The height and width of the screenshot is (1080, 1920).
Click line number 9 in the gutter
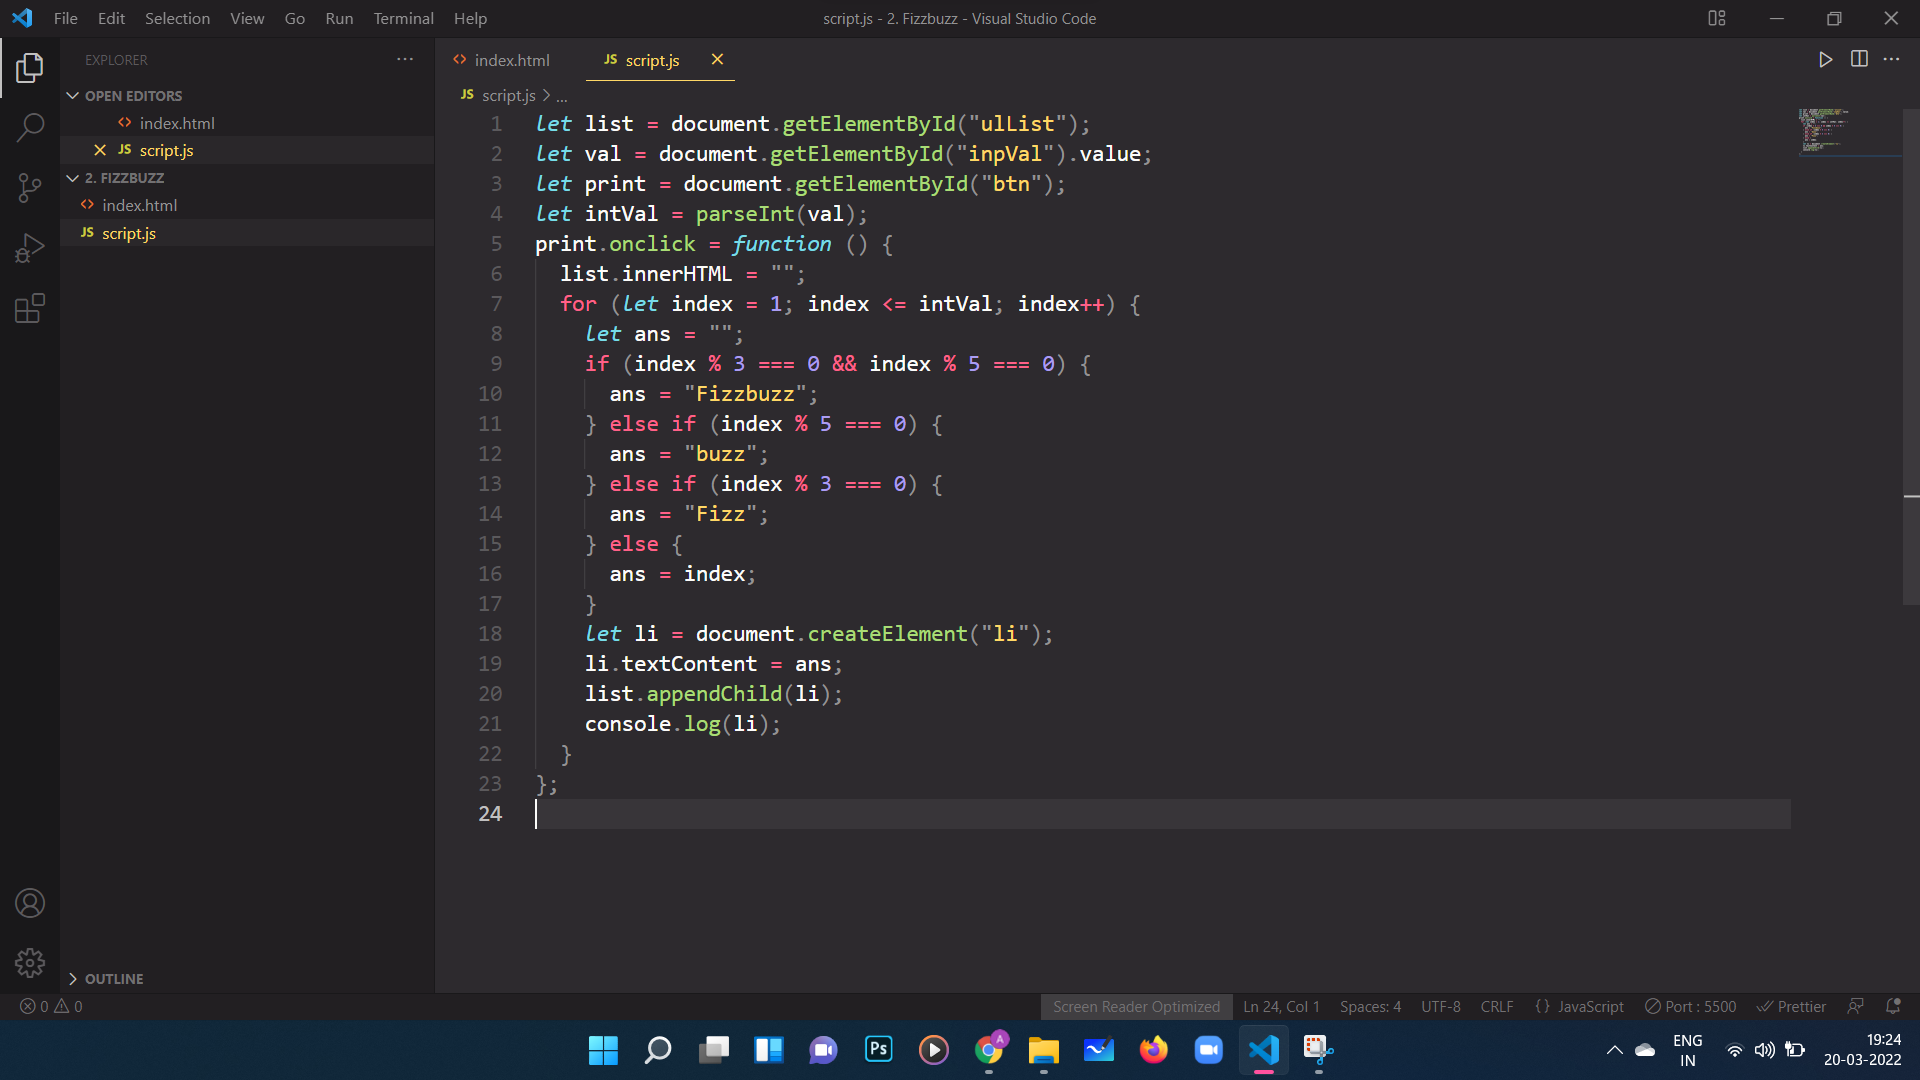click(496, 364)
